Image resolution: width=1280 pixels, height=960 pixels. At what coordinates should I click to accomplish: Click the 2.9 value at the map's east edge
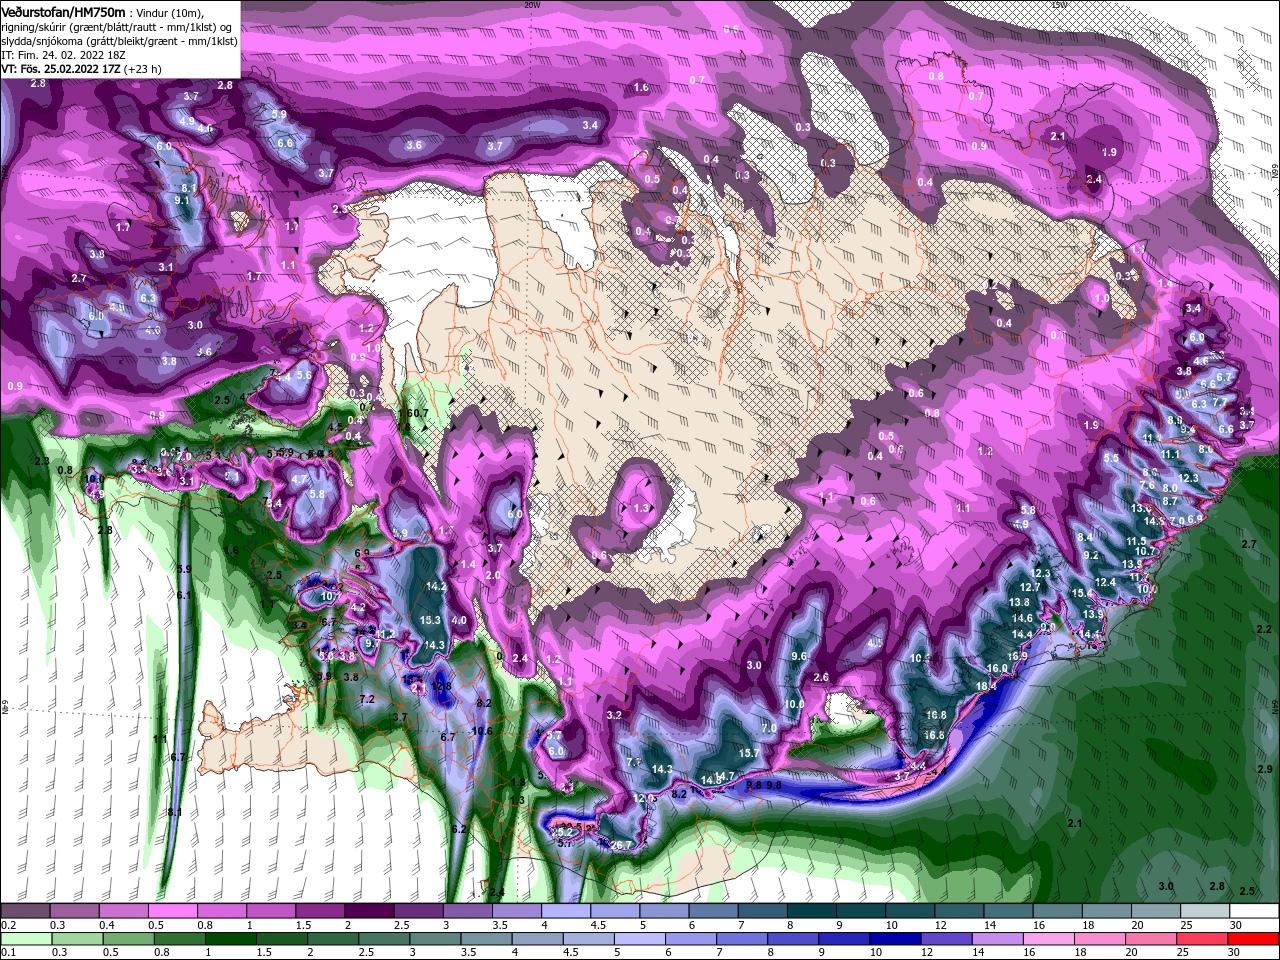point(1264,769)
